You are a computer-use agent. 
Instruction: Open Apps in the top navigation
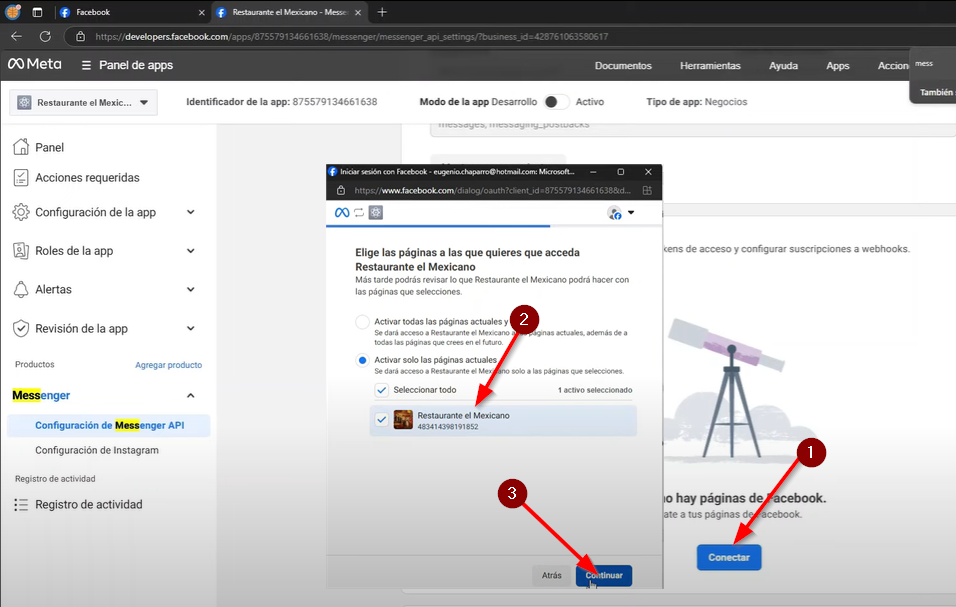coord(838,66)
